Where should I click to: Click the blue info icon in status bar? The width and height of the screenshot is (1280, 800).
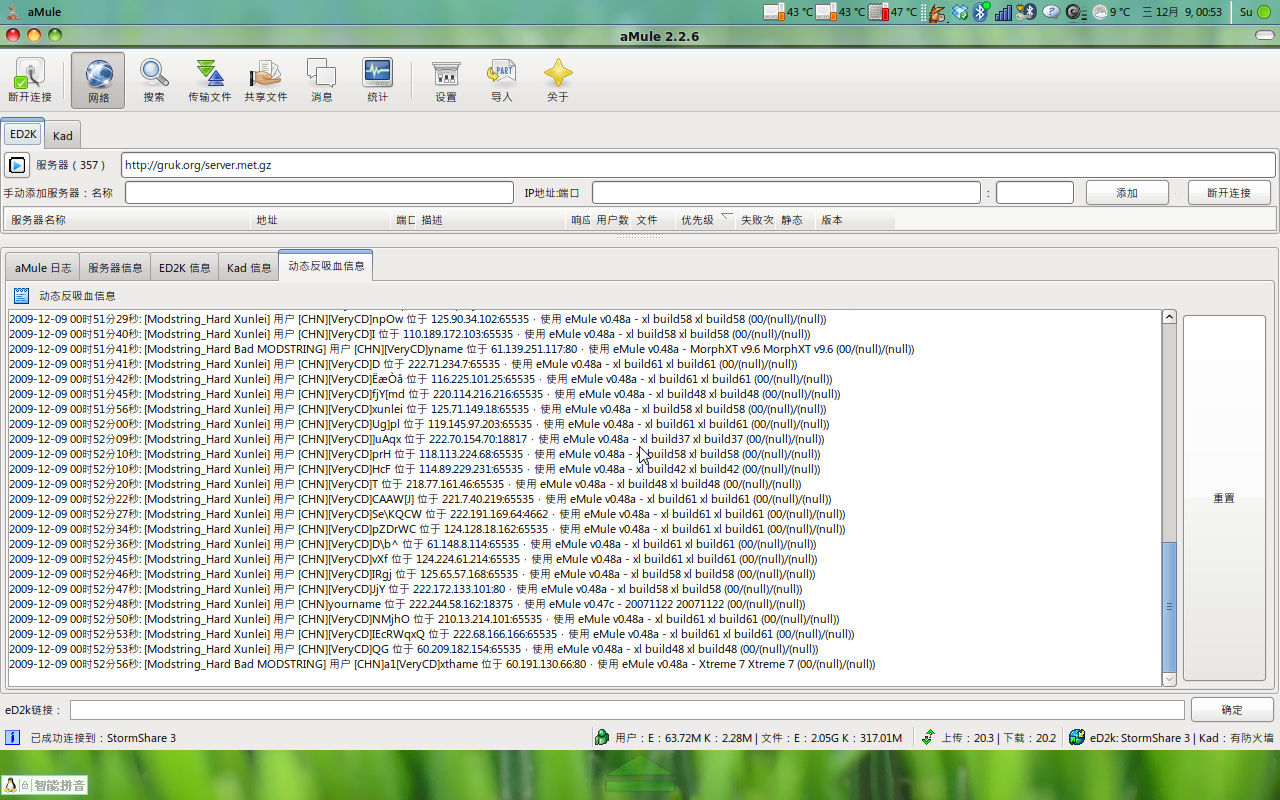(x=13, y=737)
